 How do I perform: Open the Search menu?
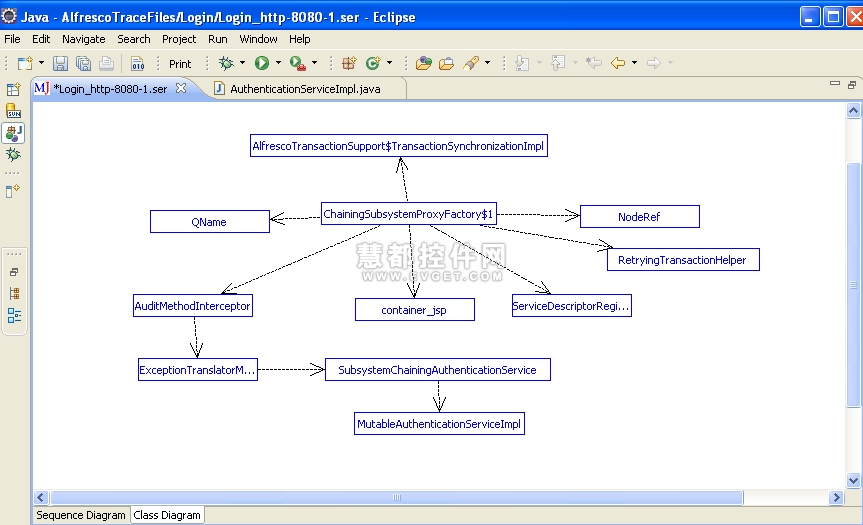click(x=134, y=39)
